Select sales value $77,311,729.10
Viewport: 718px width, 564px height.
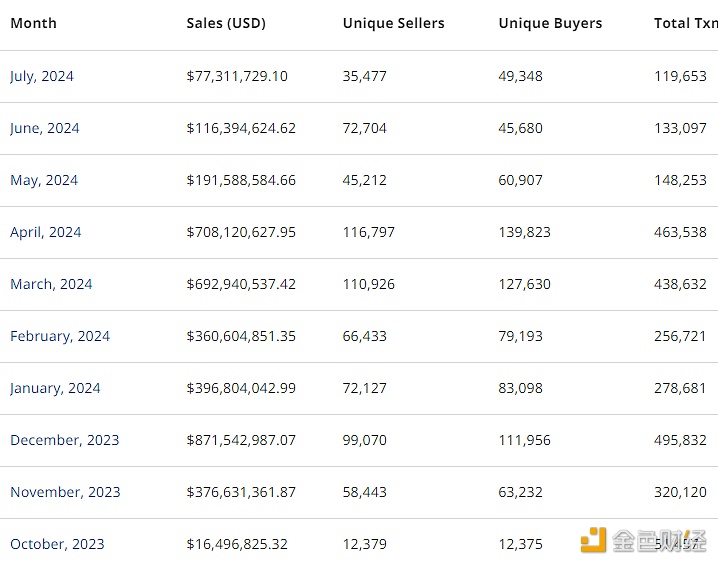[237, 76]
